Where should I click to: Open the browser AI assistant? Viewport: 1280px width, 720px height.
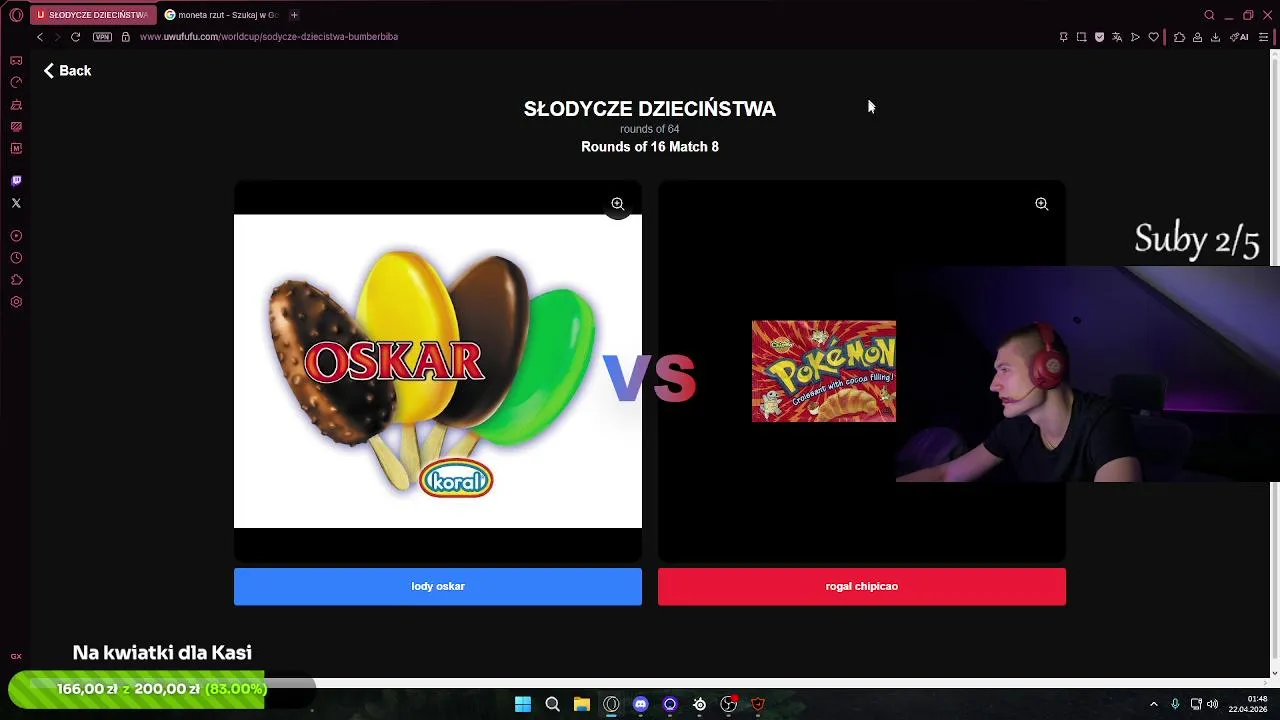[1239, 37]
